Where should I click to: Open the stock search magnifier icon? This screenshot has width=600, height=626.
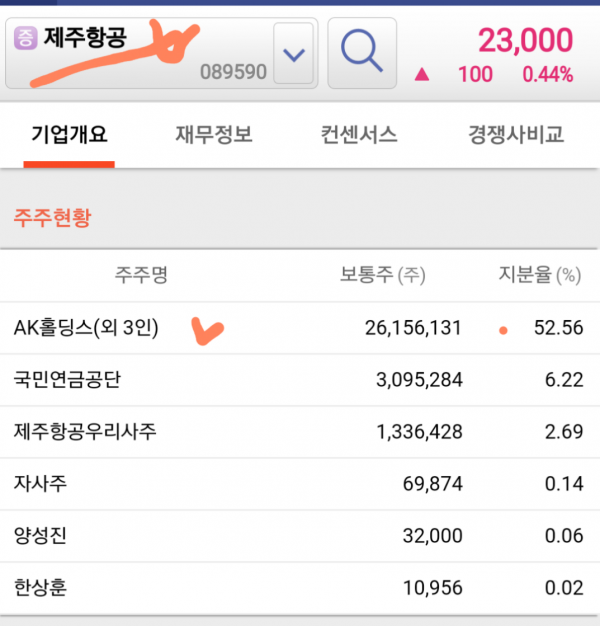tap(362, 53)
